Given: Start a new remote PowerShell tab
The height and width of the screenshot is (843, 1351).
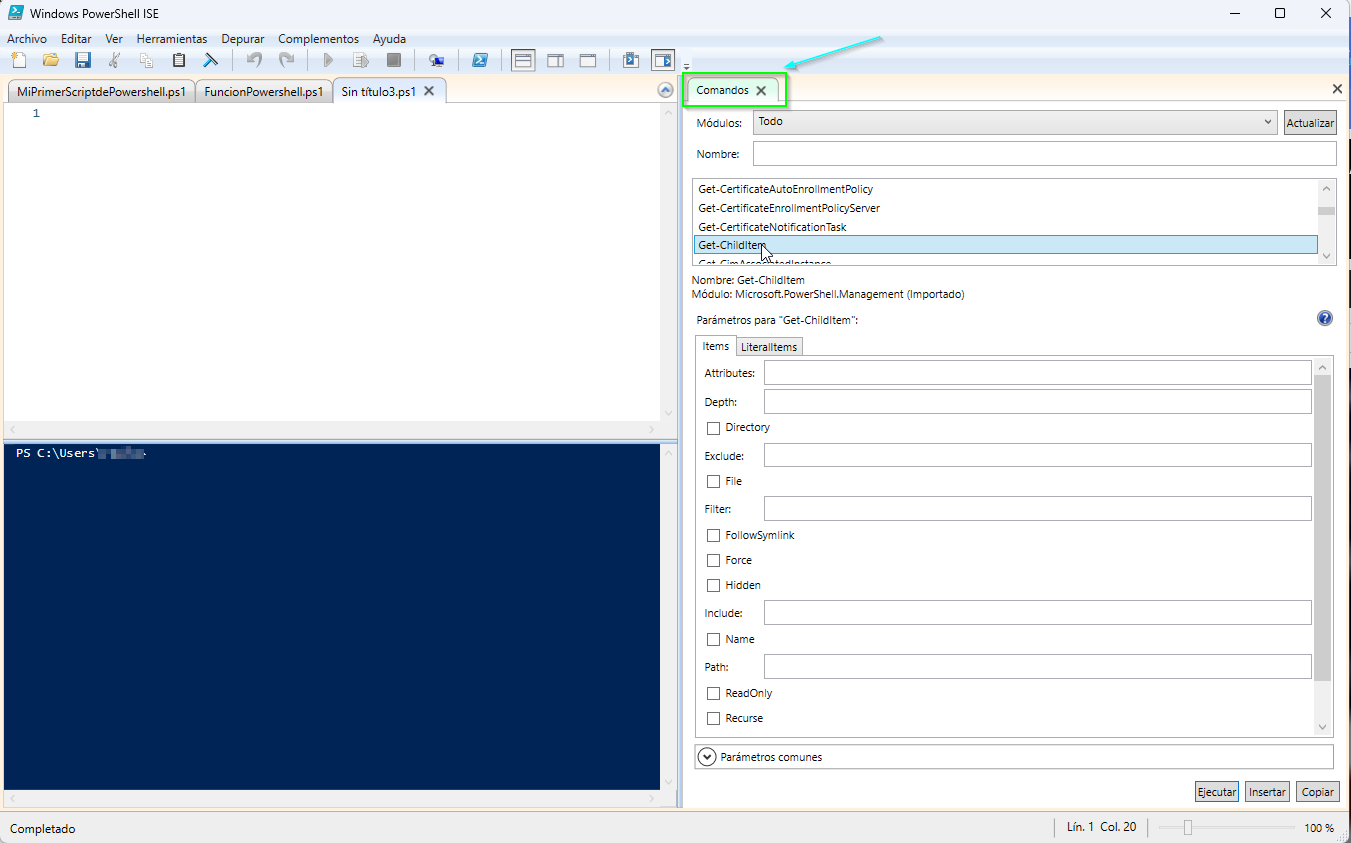Looking at the screenshot, I should pos(436,61).
